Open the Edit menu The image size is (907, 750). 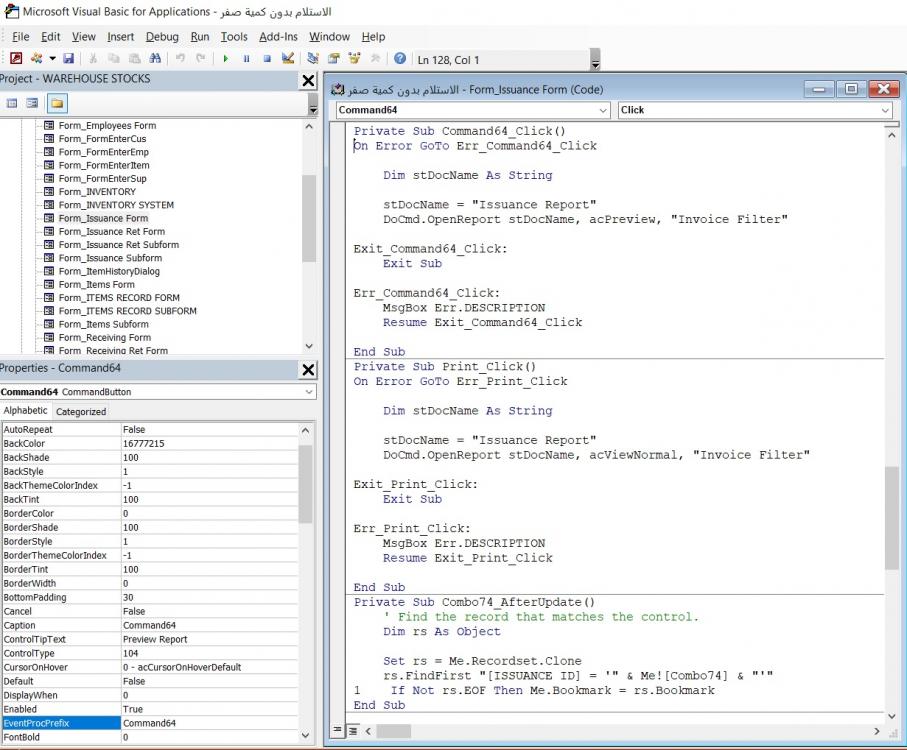pyautogui.click(x=50, y=36)
